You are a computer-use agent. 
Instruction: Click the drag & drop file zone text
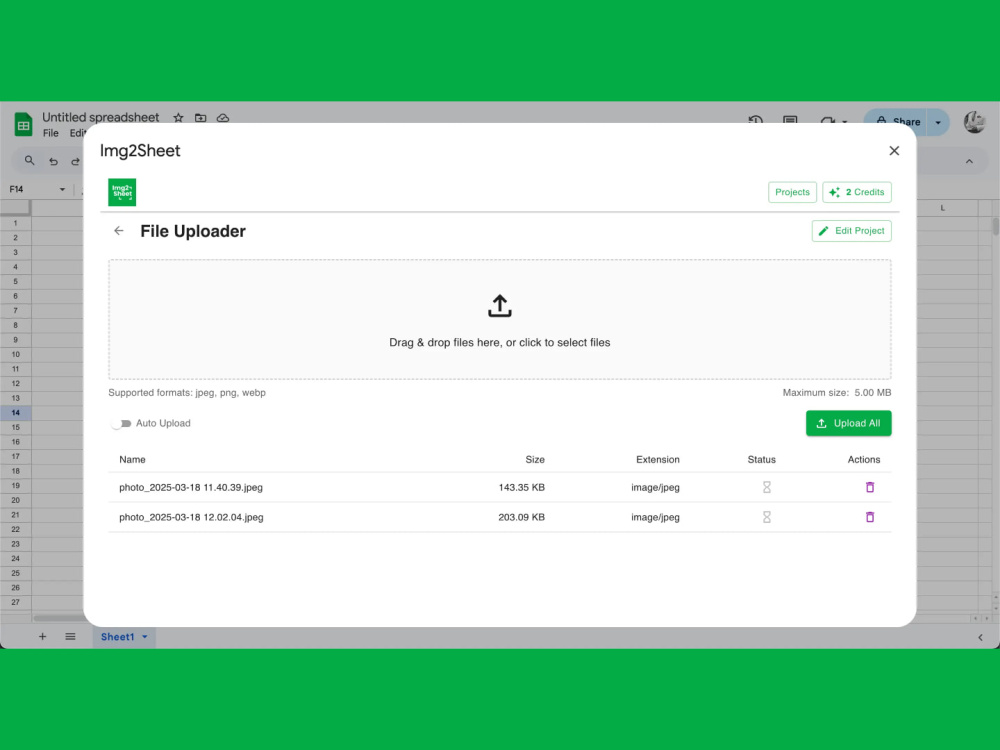pos(499,342)
